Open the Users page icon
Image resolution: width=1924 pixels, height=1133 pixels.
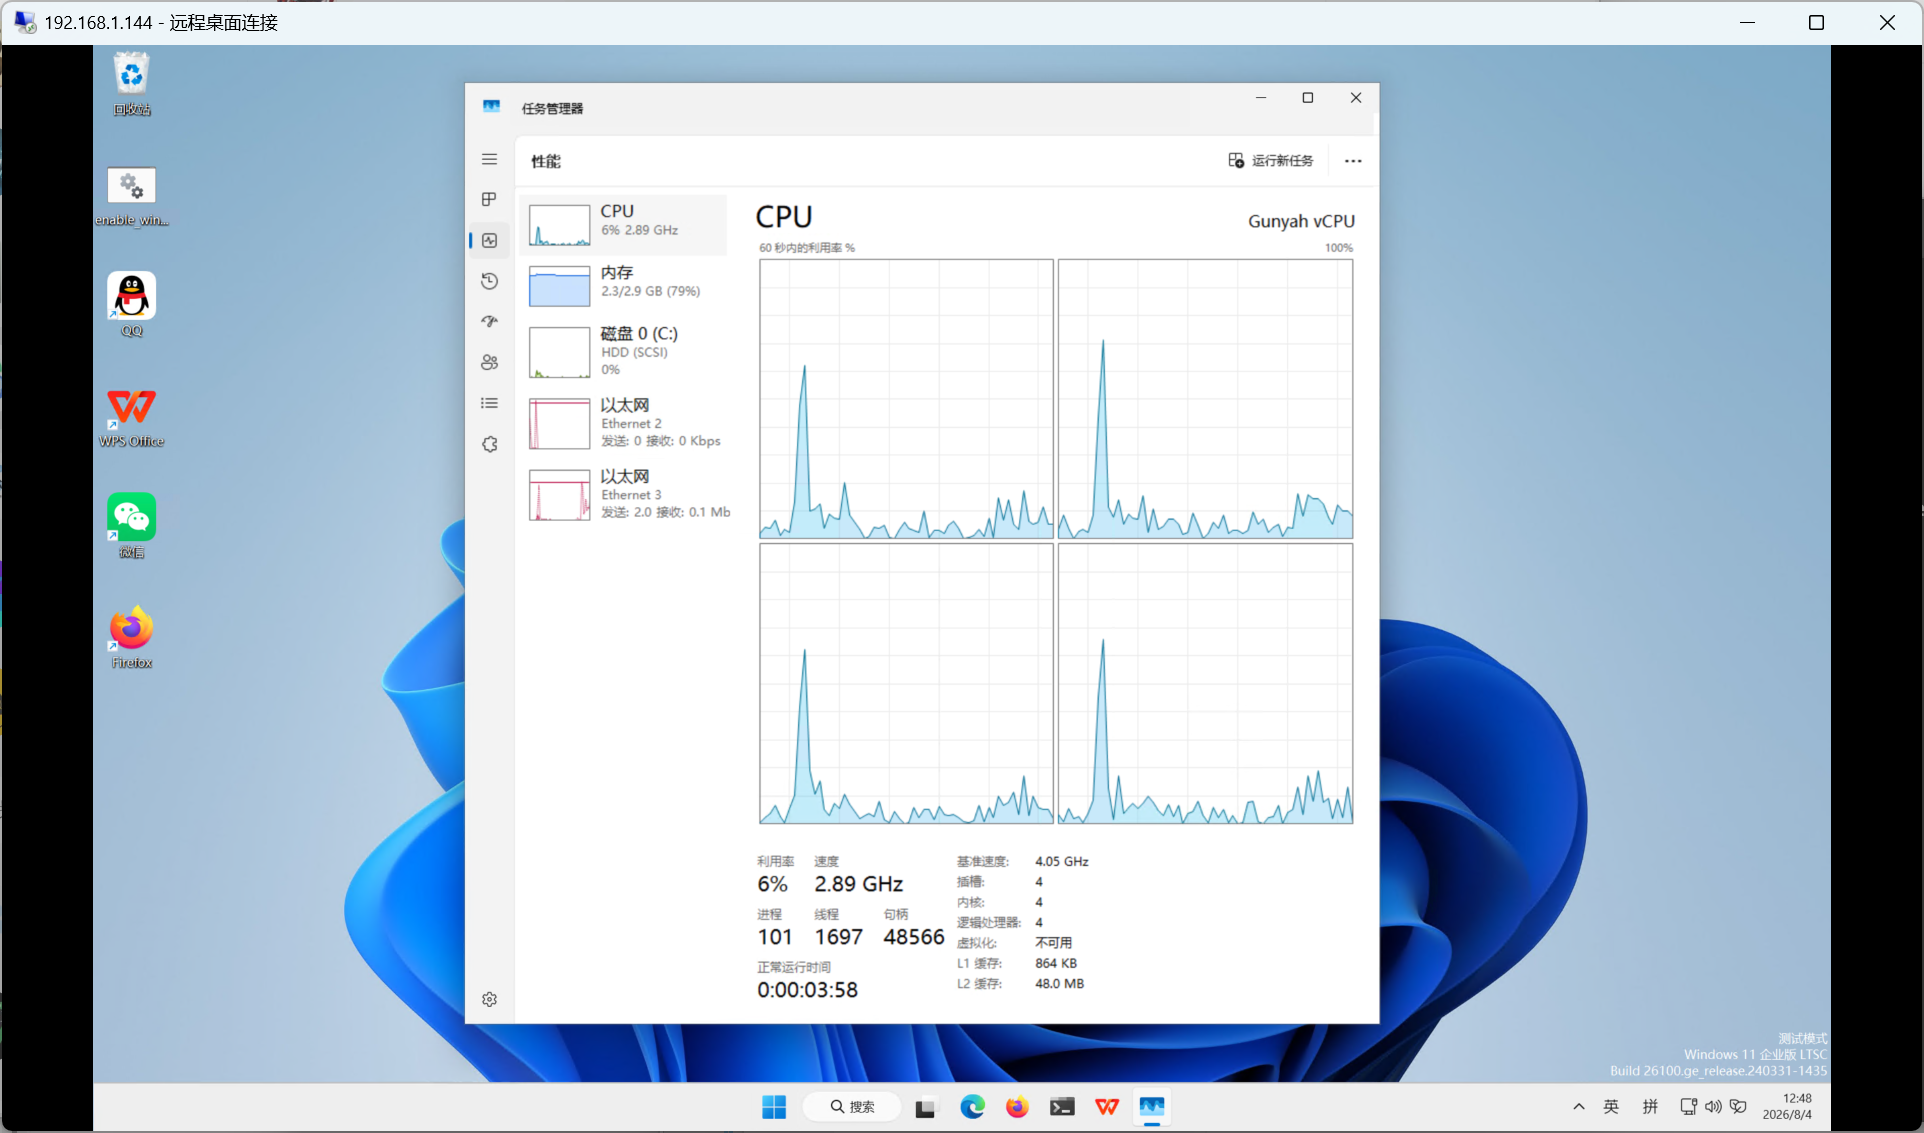(x=489, y=362)
